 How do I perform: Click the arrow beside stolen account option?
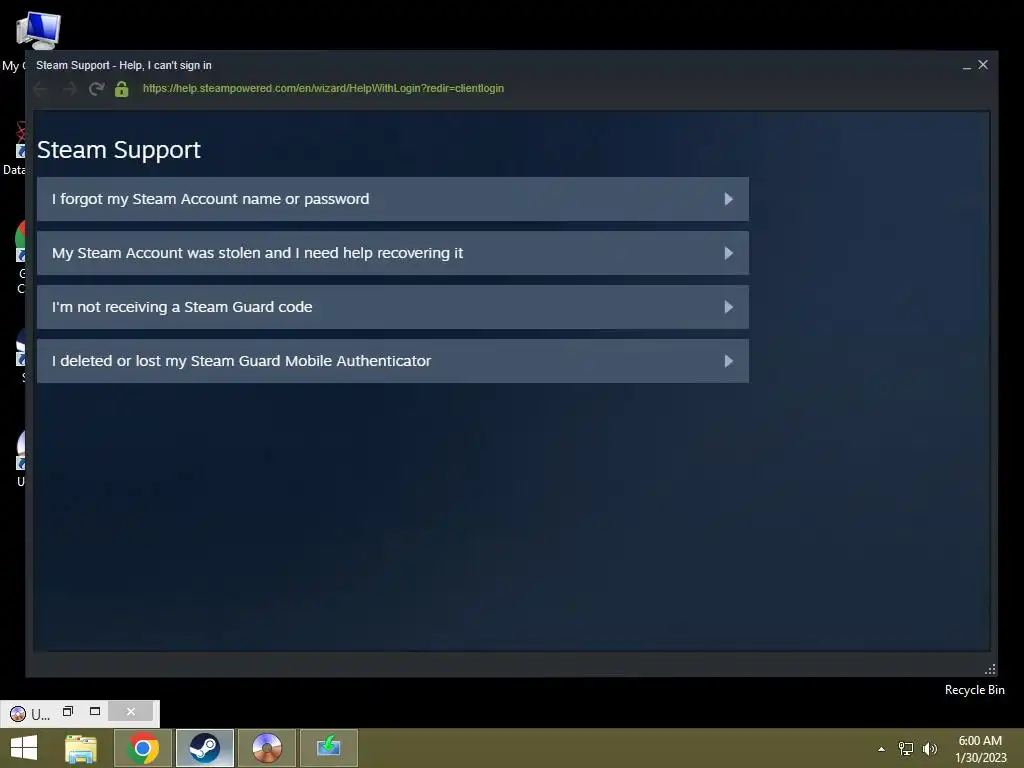[x=729, y=253]
